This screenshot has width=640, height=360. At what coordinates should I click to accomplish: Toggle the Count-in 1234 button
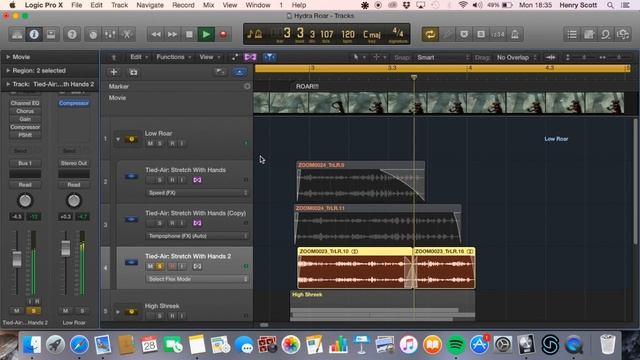click(498, 34)
